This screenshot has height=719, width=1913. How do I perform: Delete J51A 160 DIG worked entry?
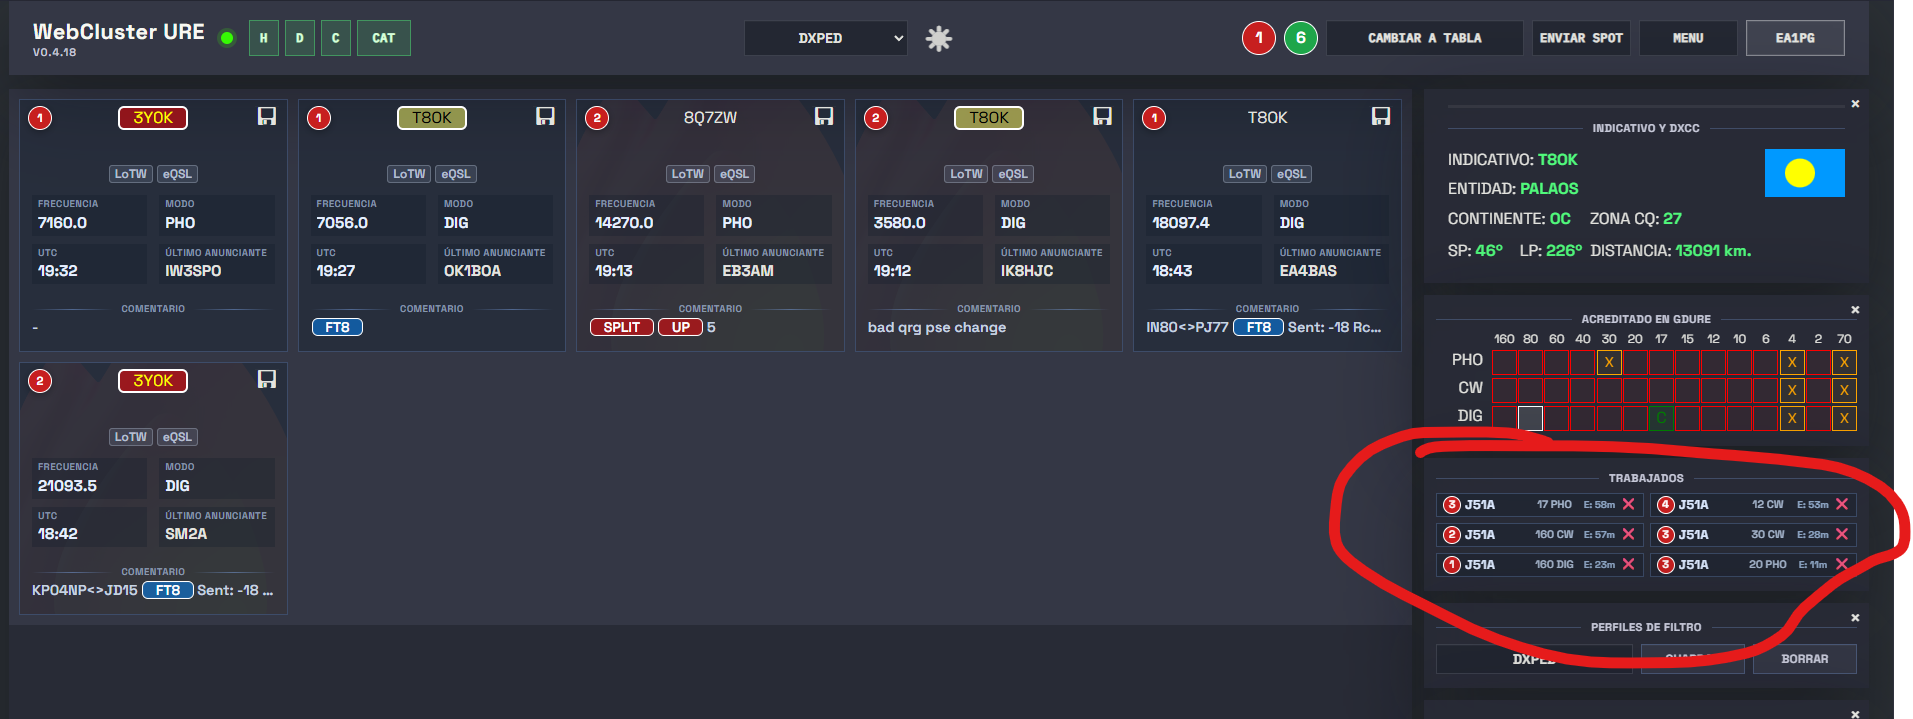pyautogui.click(x=1628, y=565)
